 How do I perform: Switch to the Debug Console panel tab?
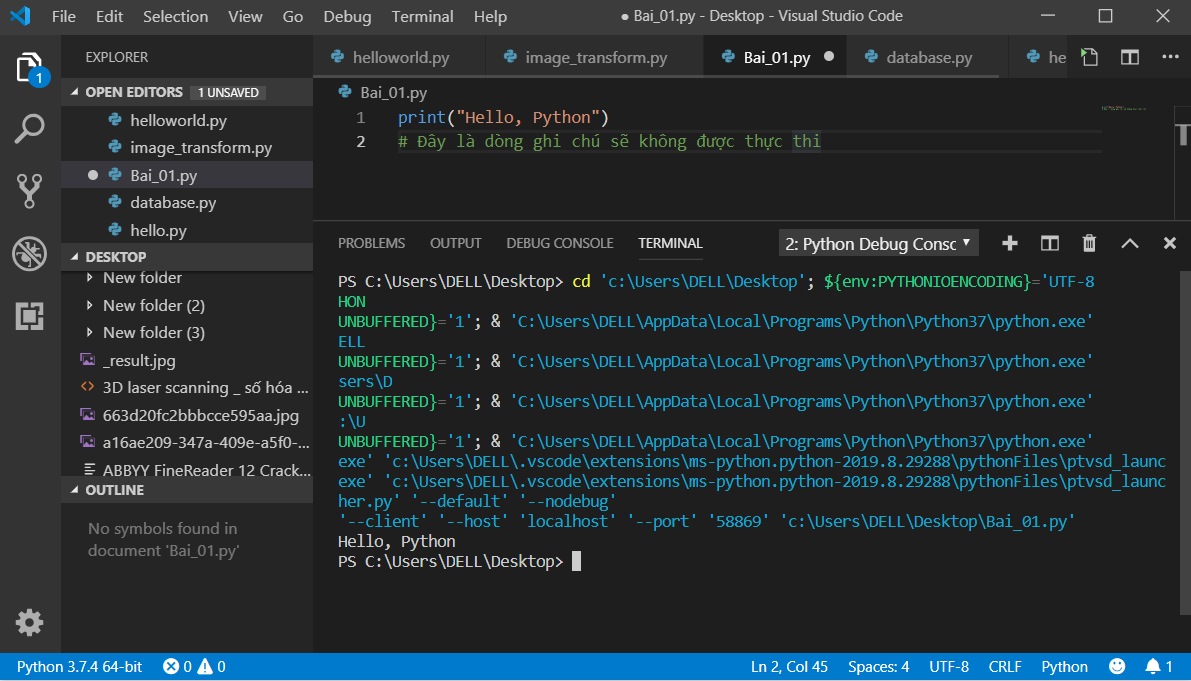pos(560,243)
